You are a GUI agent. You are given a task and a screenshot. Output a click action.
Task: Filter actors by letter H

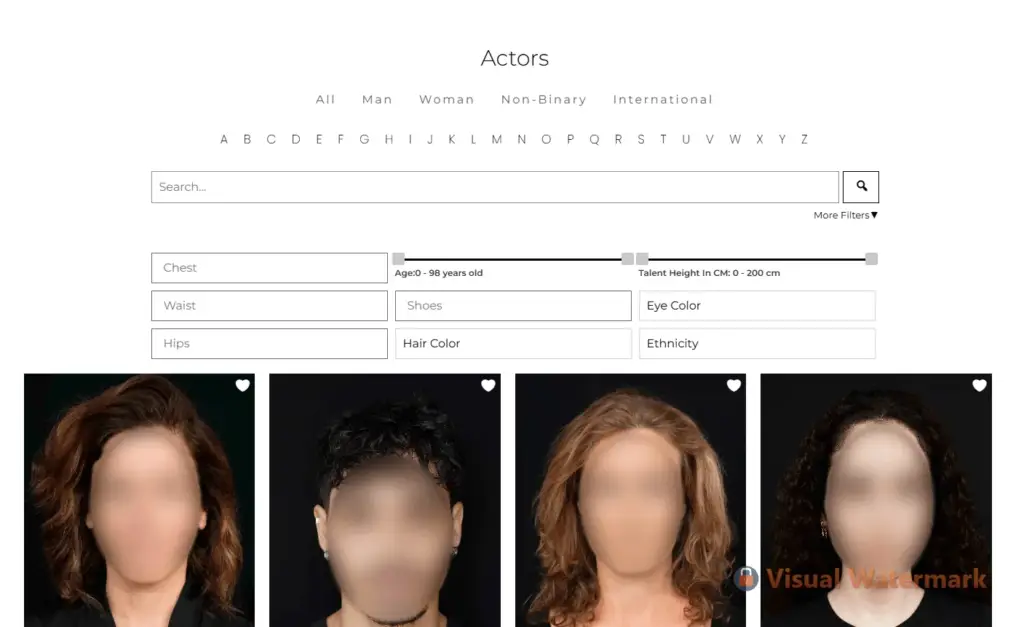389,139
